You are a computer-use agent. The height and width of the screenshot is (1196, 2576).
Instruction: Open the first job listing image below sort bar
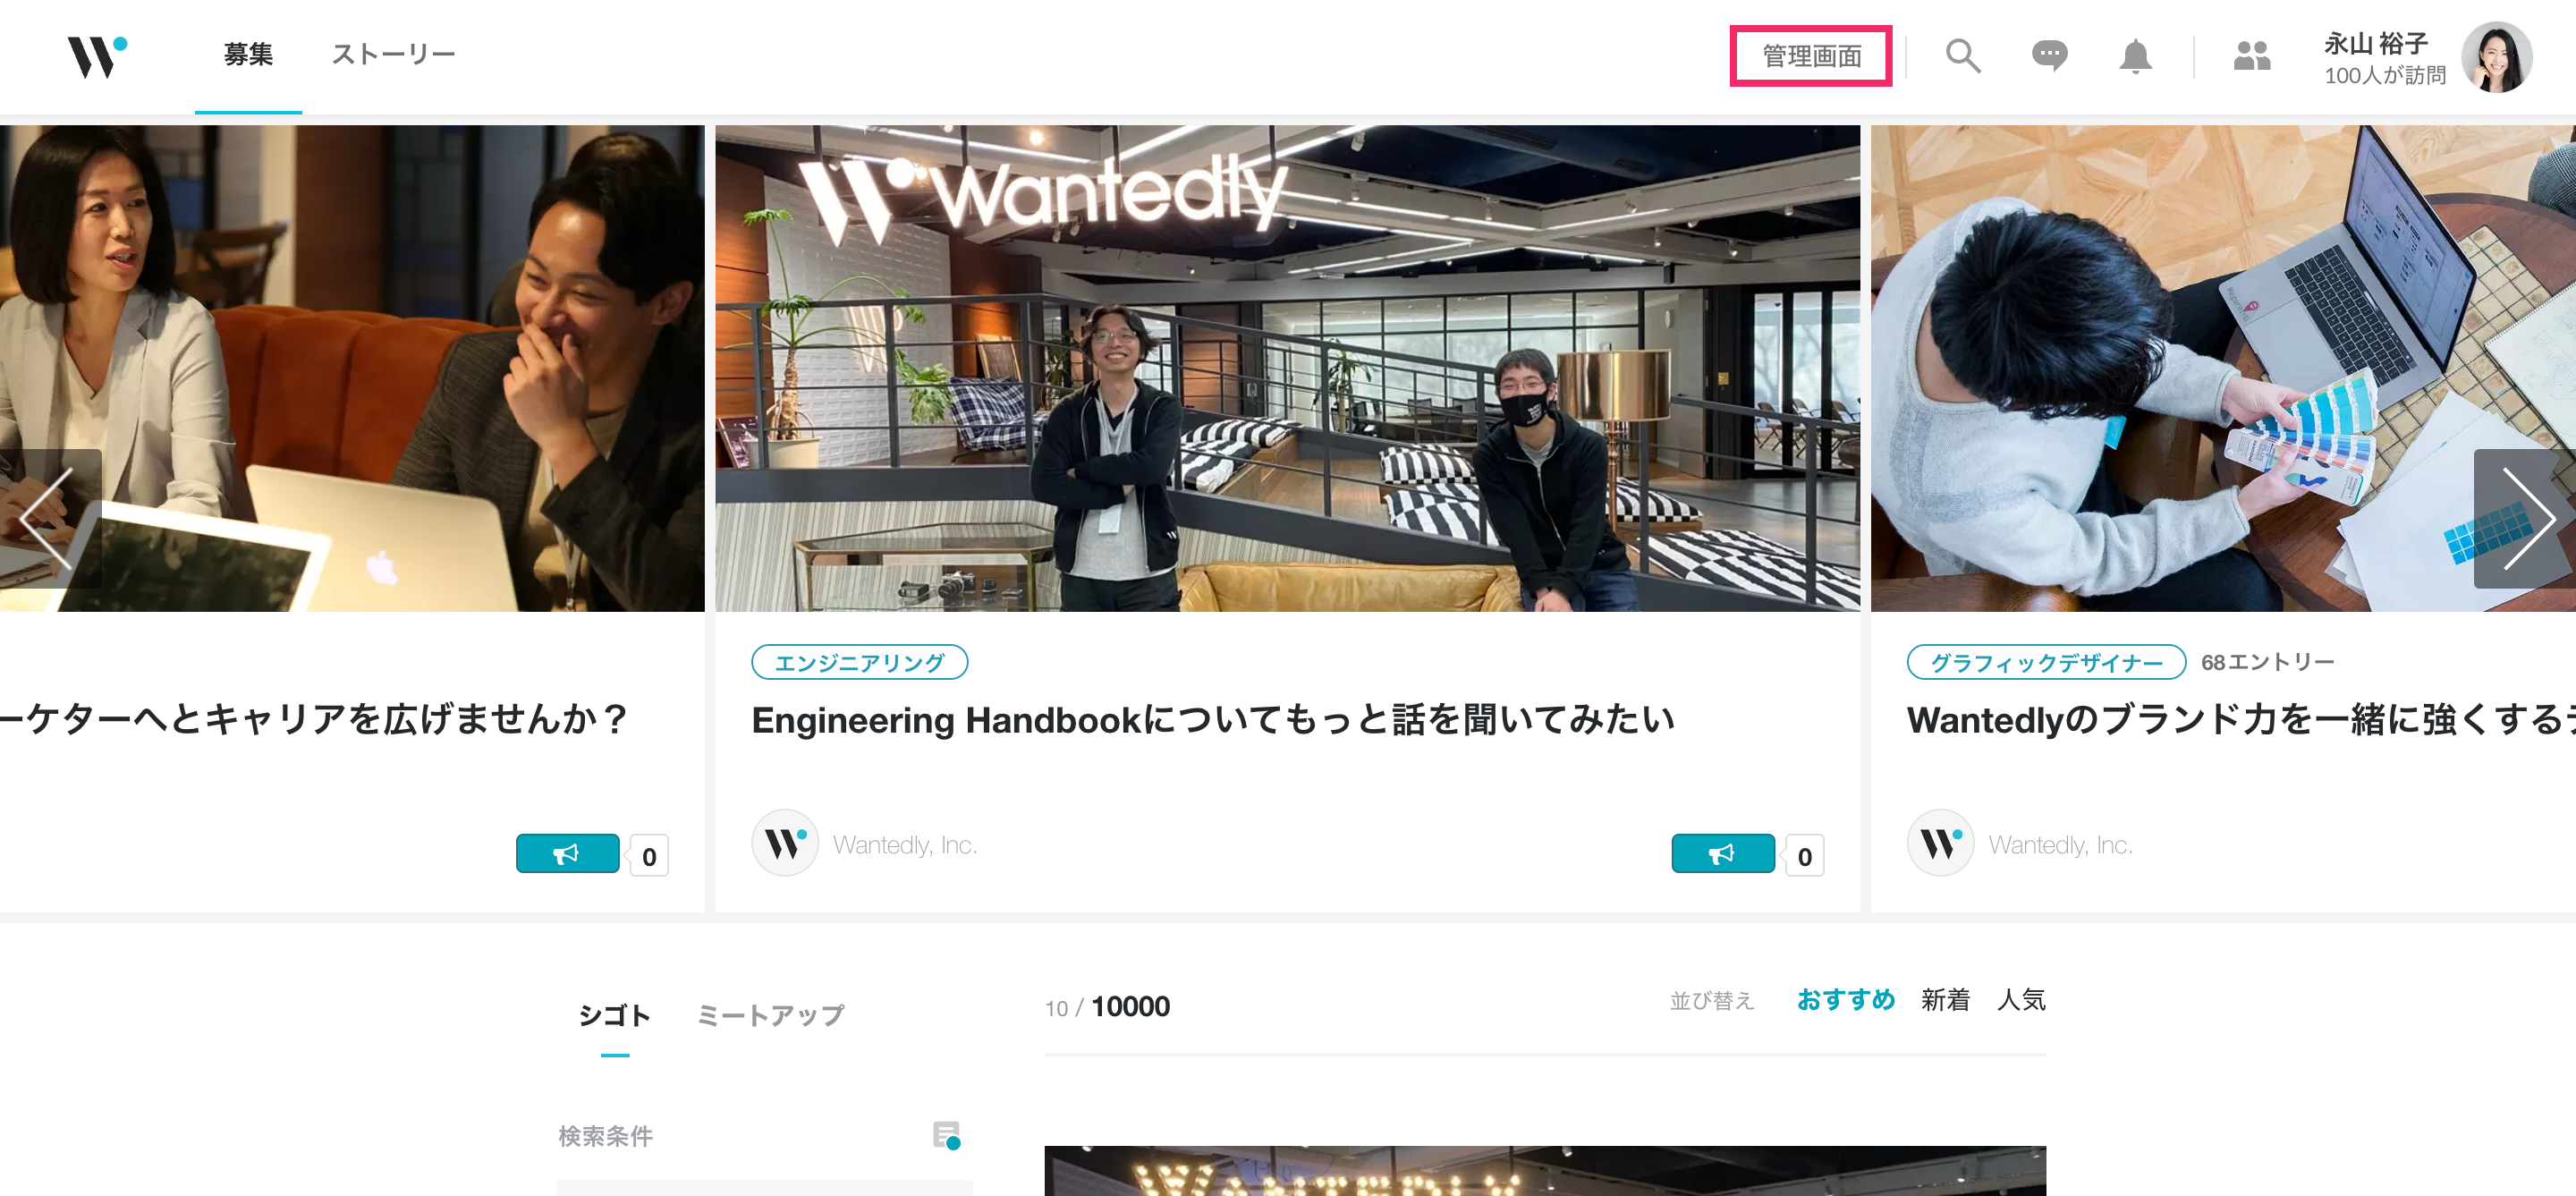click(1545, 1171)
